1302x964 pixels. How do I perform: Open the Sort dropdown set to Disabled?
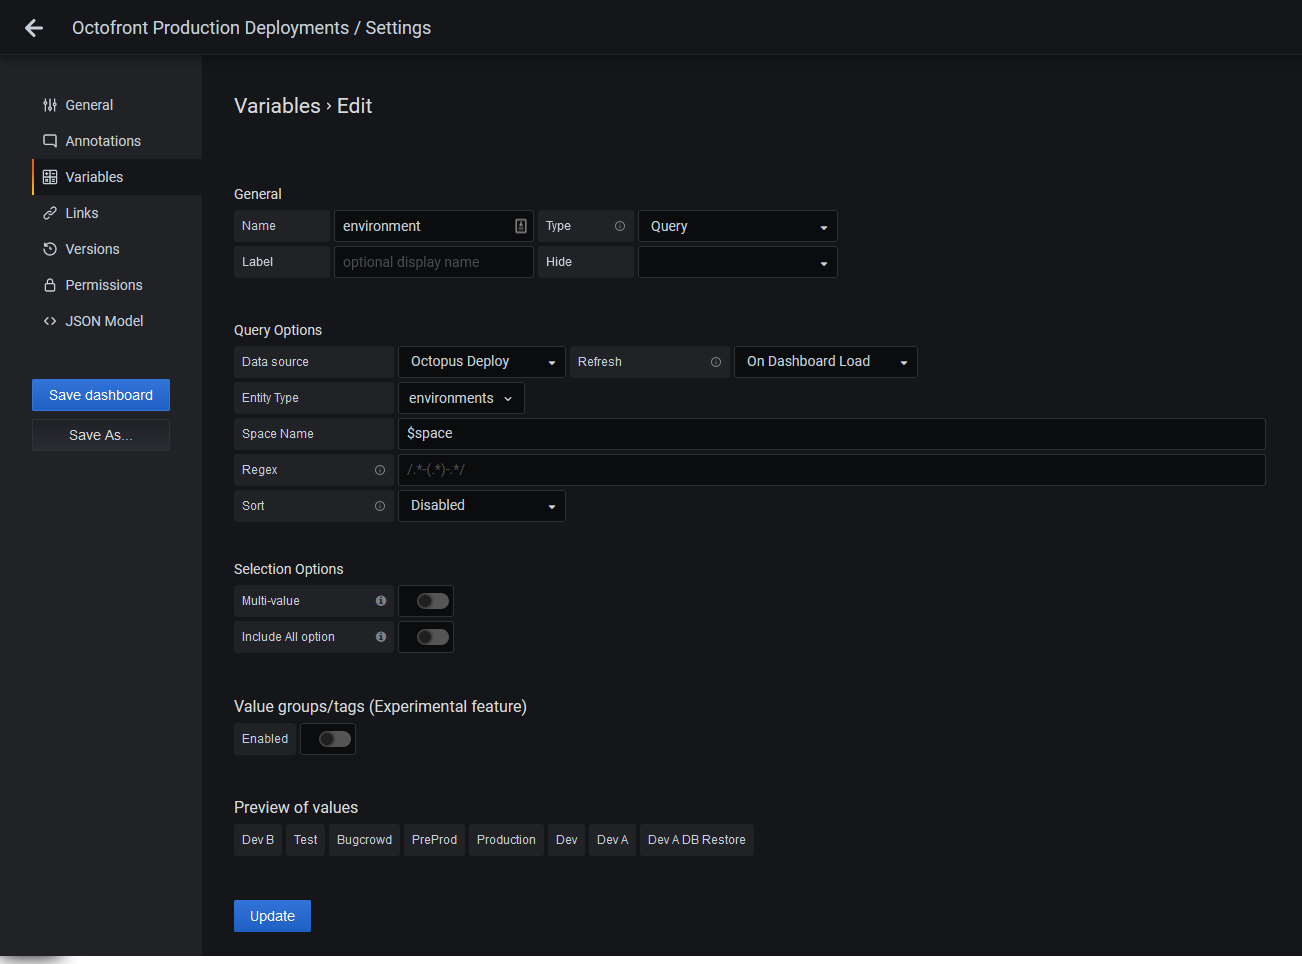pyautogui.click(x=481, y=506)
